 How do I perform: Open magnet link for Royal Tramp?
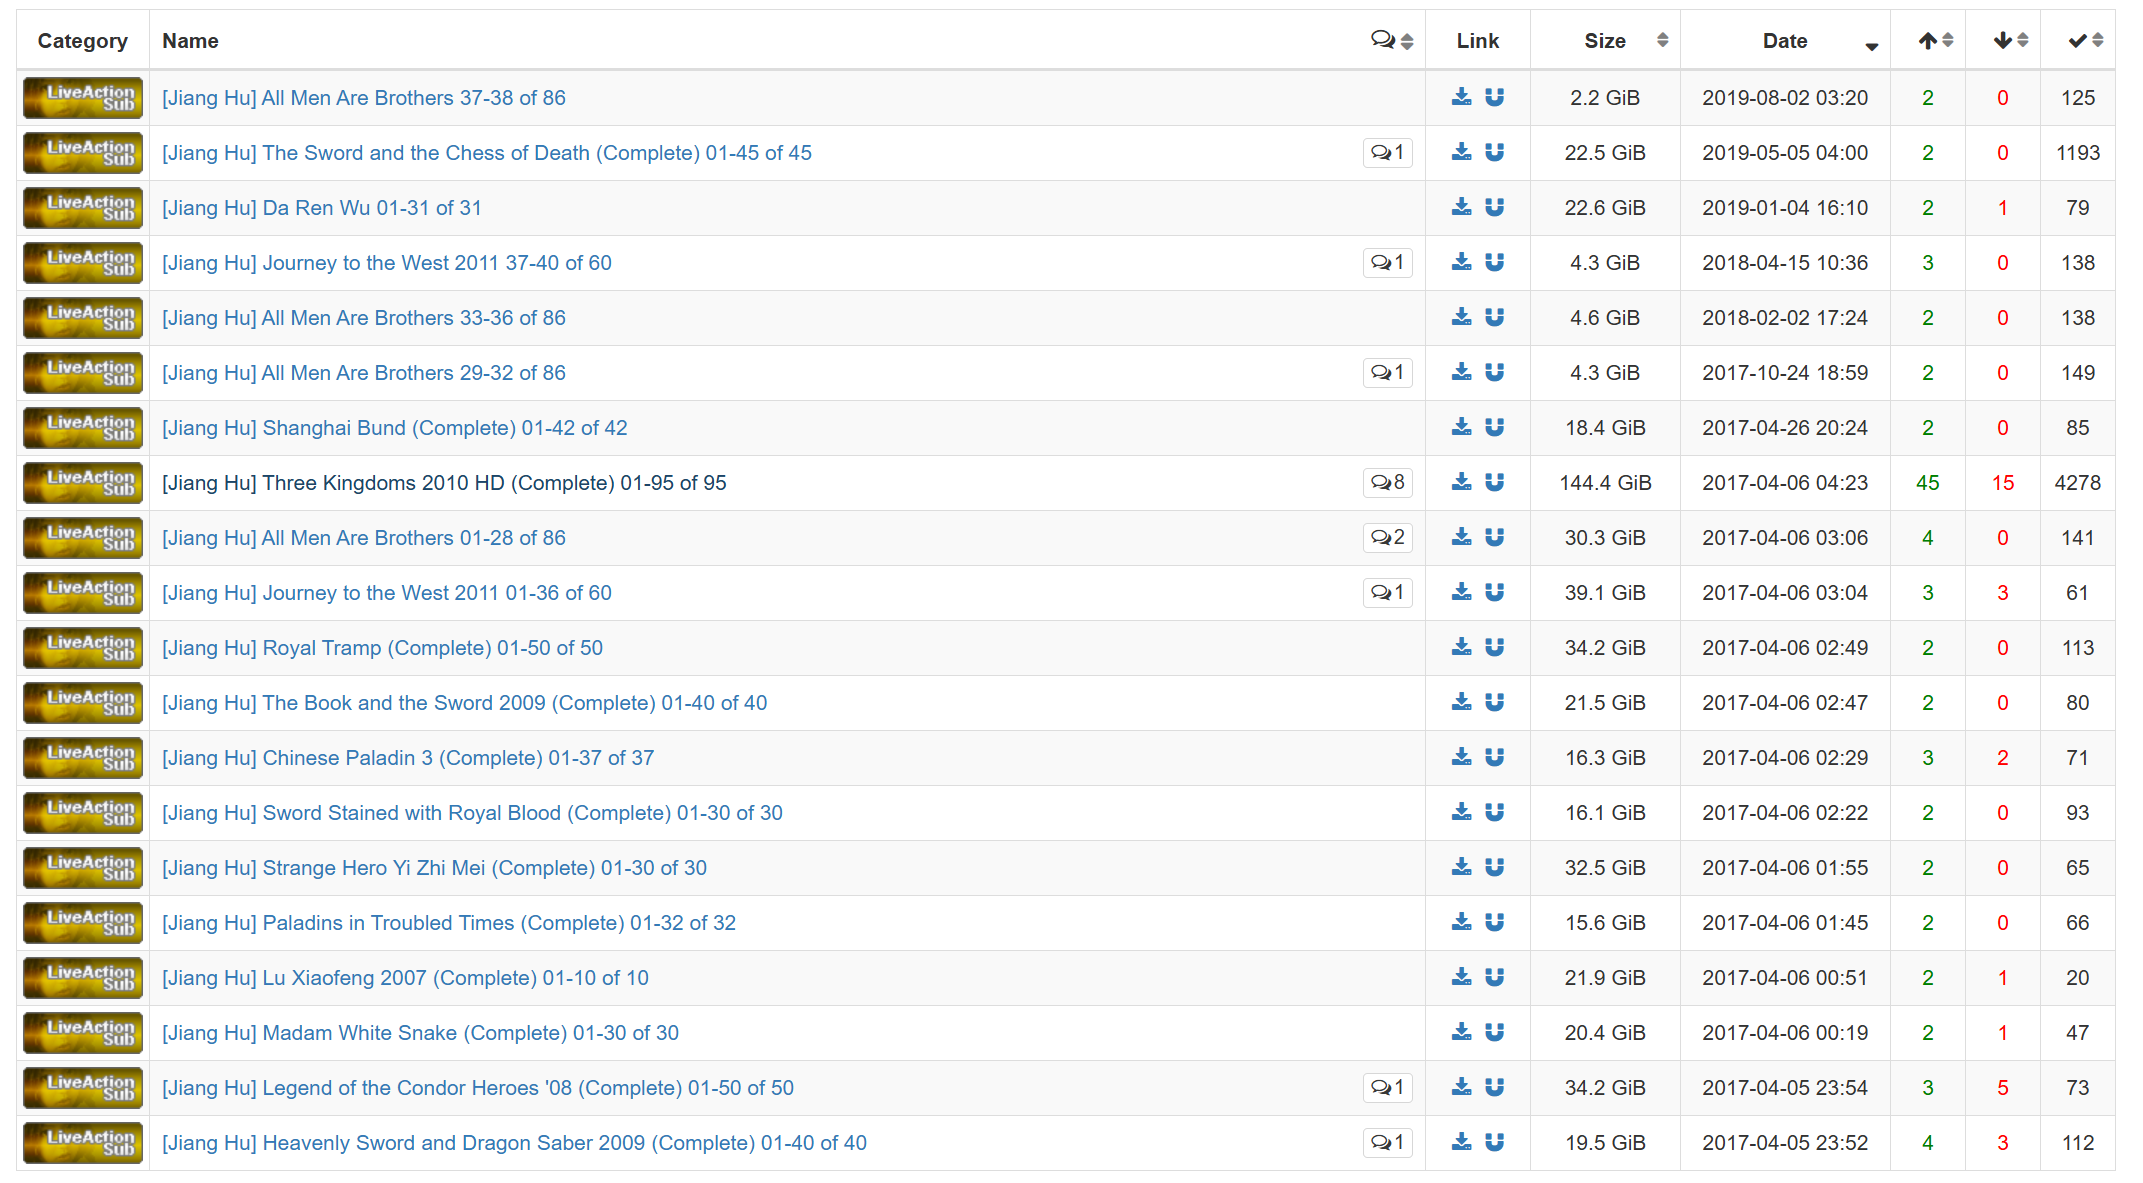pyautogui.click(x=1494, y=647)
